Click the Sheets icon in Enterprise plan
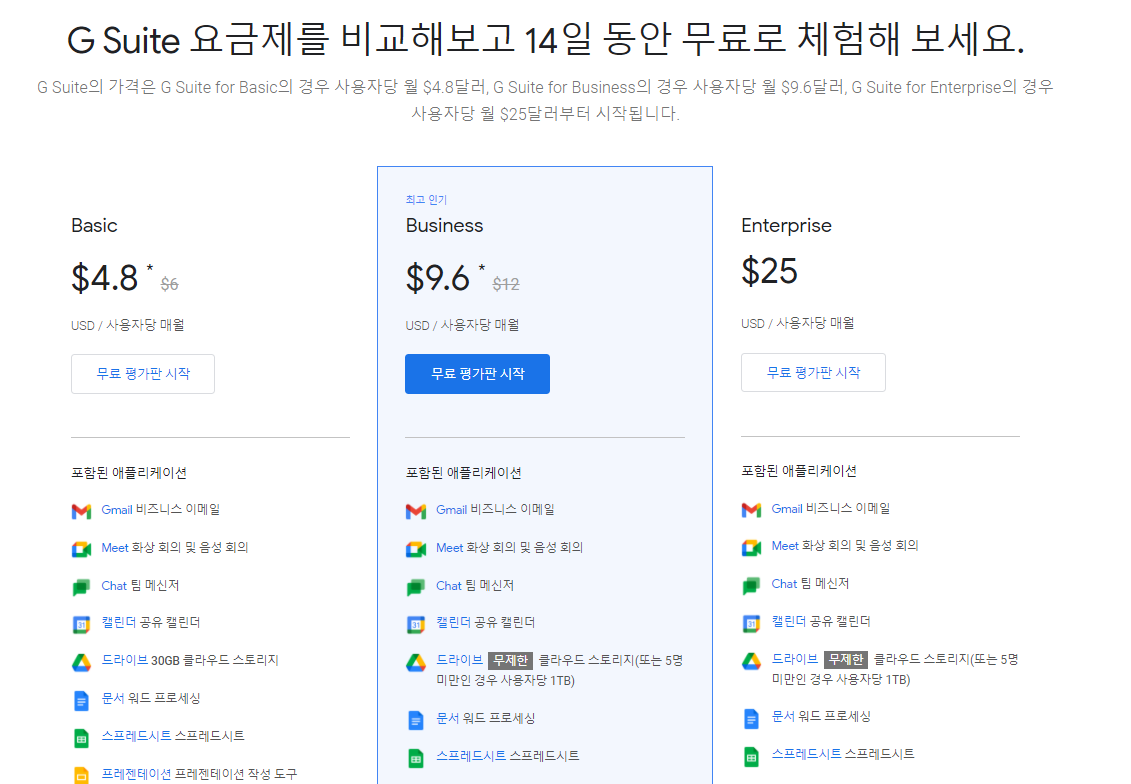 [752, 757]
